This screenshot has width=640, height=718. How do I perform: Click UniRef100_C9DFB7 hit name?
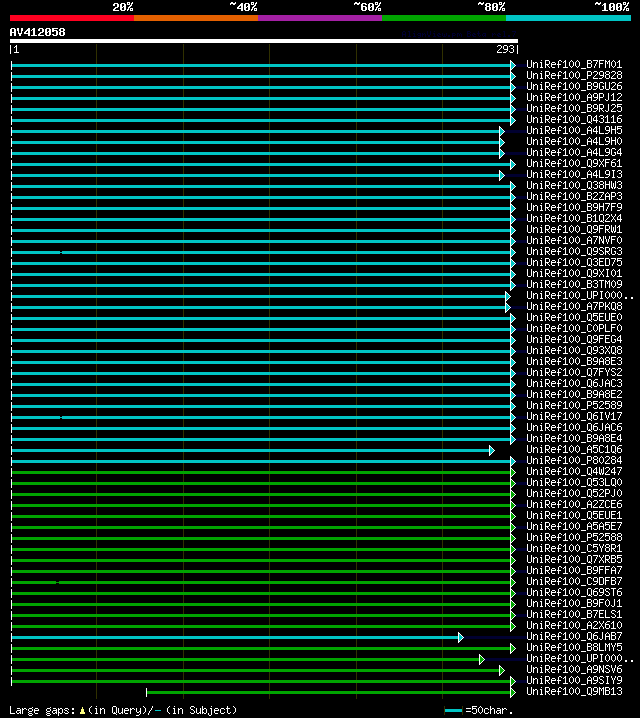click(x=574, y=581)
